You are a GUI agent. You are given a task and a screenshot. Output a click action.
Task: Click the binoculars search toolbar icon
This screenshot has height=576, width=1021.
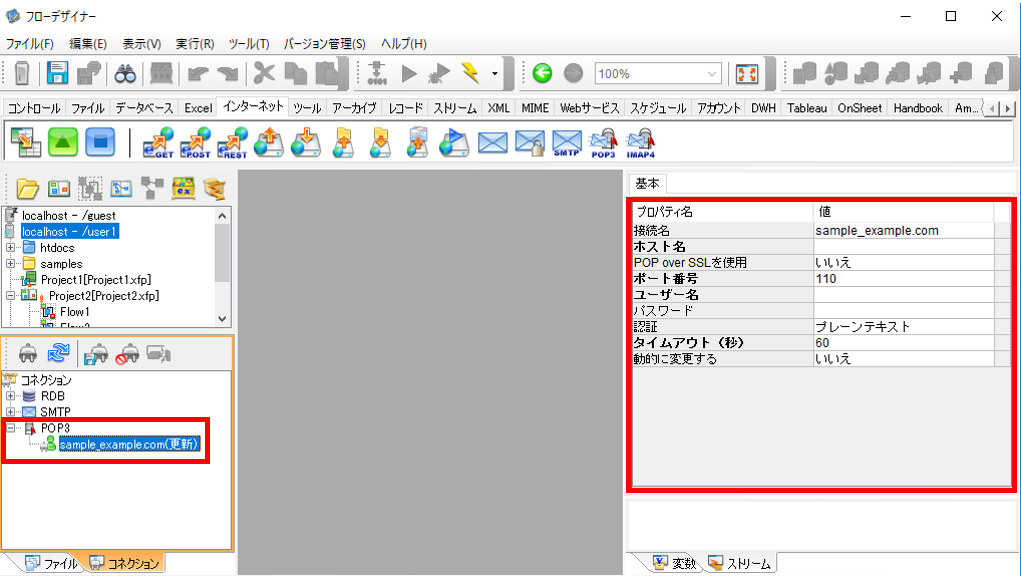pyautogui.click(x=125, y=74)
